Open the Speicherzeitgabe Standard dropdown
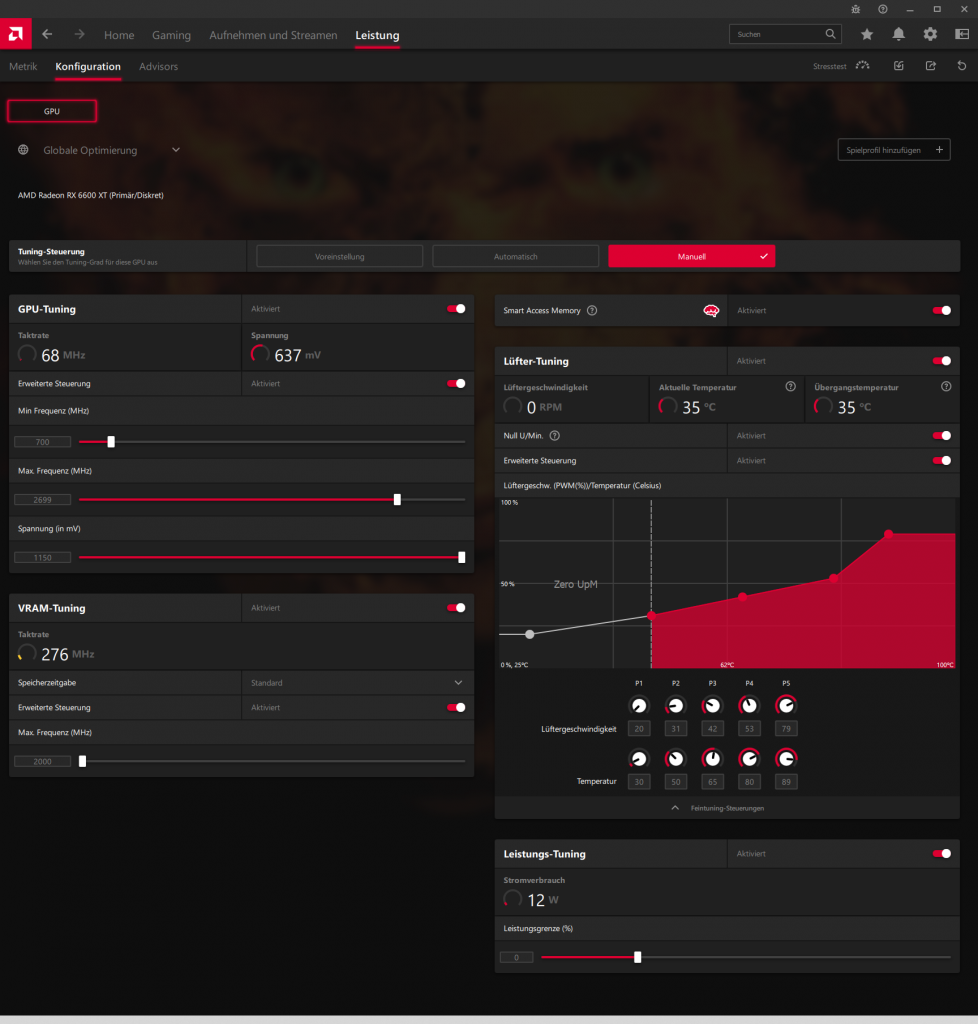978x1024 pixels. click(357, 682)
